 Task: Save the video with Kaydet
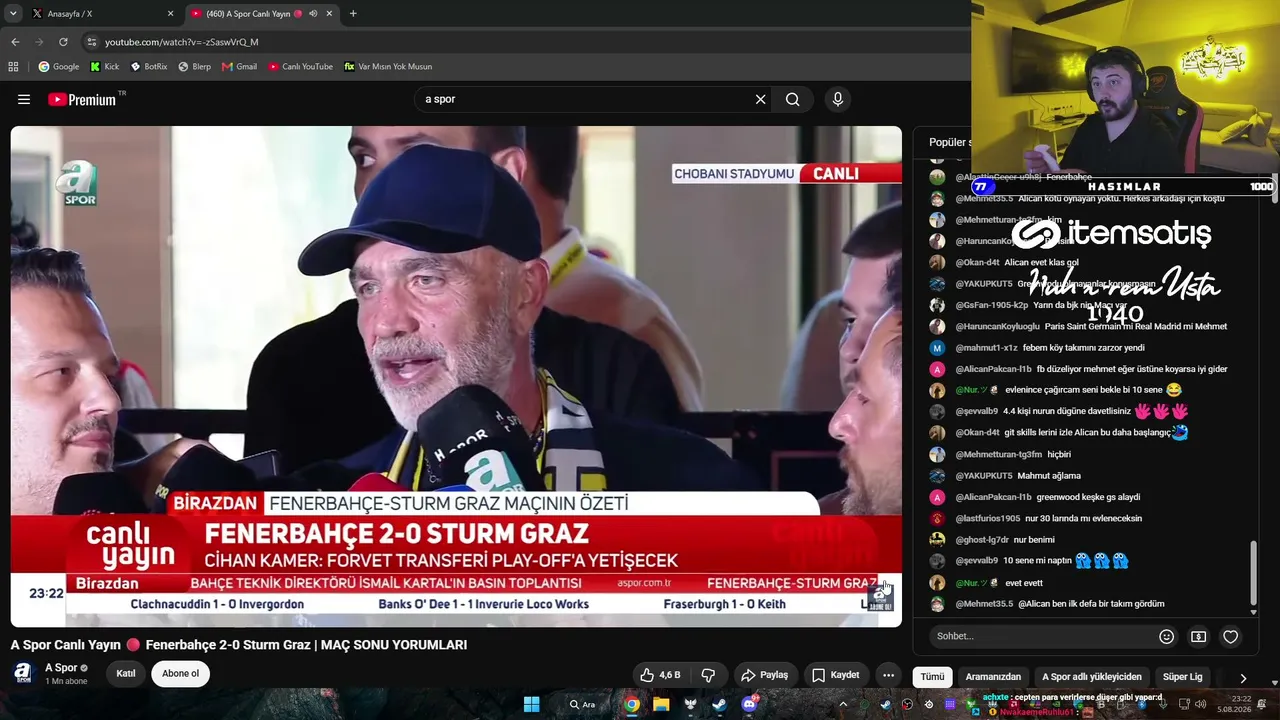835,675
